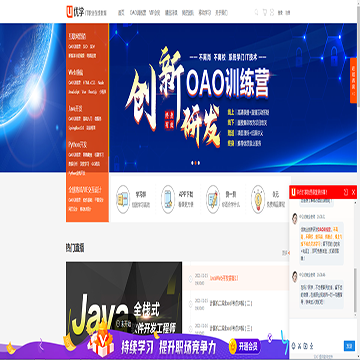Go to the first nav item, Home
This screenshot has width=360, height=360.
tap(121, 13)
